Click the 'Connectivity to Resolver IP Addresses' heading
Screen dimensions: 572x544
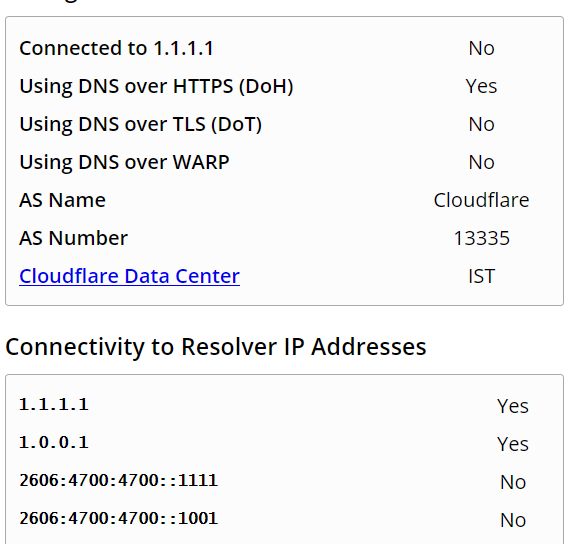tap(216, 347)
